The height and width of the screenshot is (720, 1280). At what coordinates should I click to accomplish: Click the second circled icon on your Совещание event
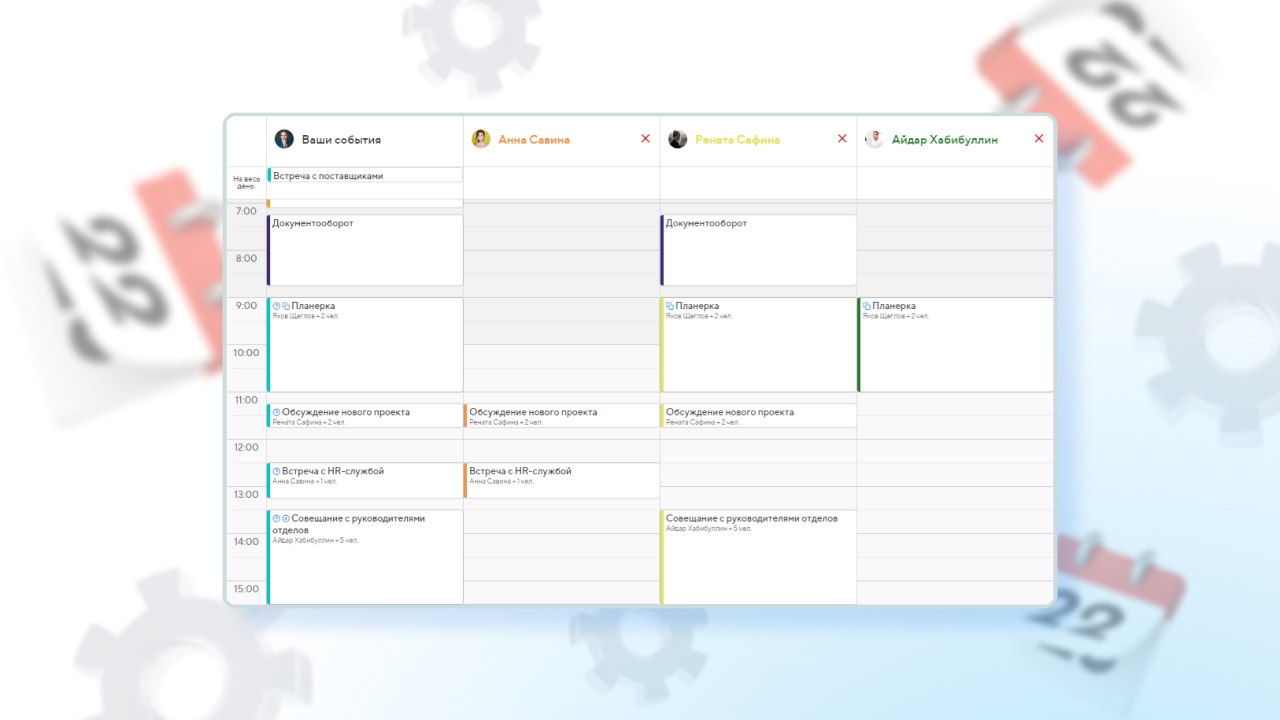(x=286, y=518)
